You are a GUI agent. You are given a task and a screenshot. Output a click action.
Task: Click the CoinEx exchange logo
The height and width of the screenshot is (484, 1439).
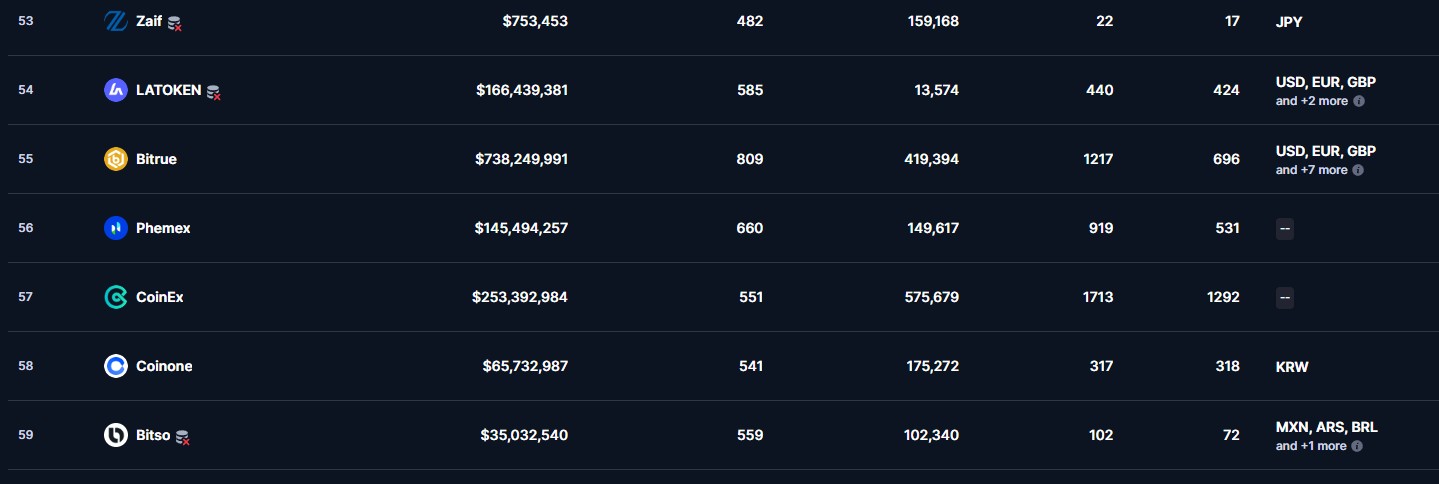tap(116, 297)
